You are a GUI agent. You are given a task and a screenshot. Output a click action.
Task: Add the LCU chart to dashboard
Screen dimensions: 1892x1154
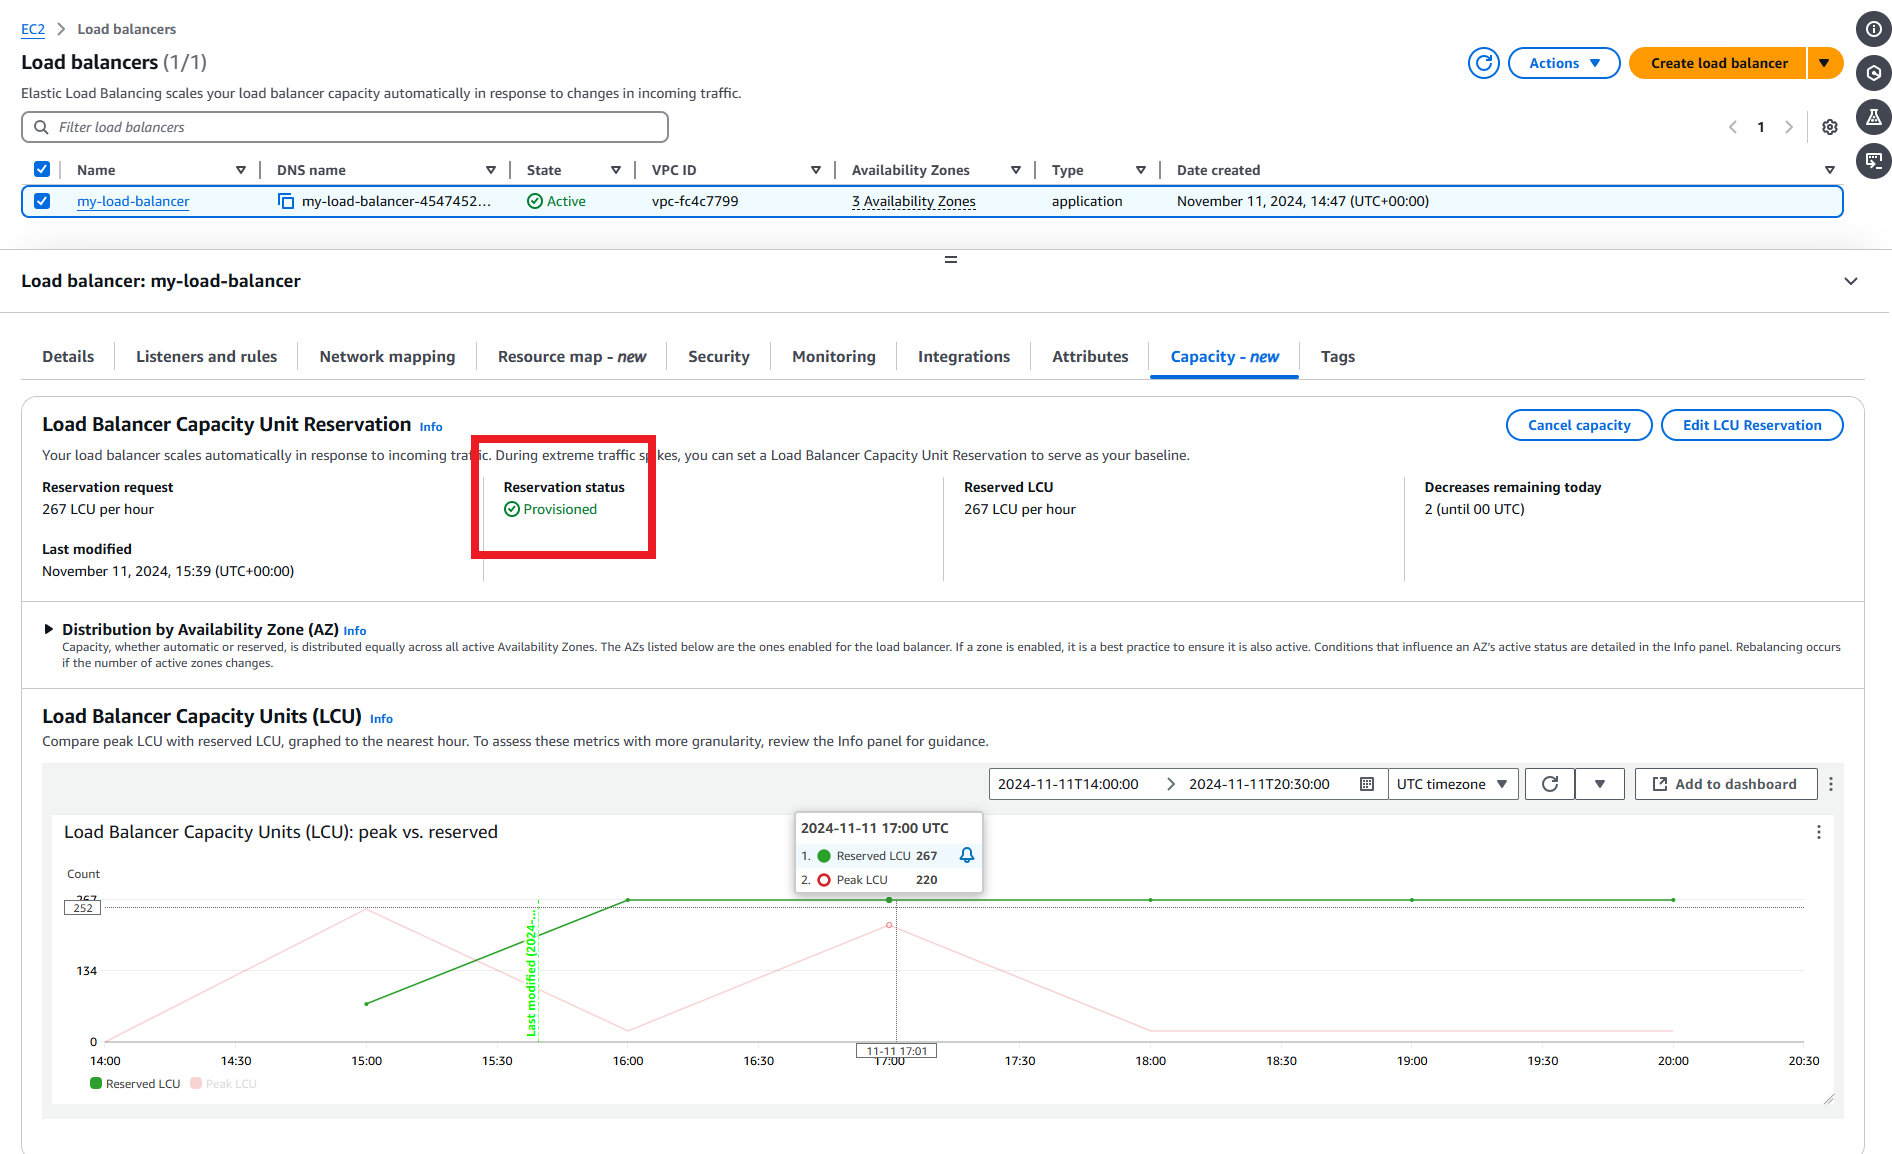click(x=1725, y=784)
